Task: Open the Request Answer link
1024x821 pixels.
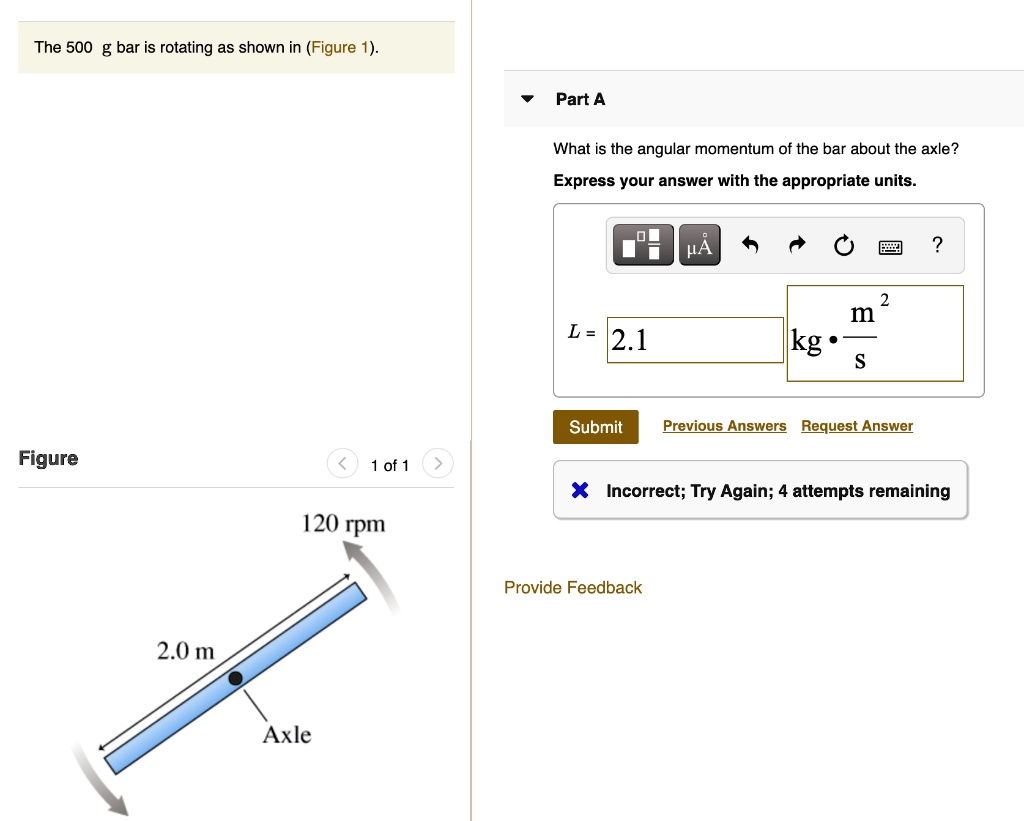Action: [x=856, y=425]
